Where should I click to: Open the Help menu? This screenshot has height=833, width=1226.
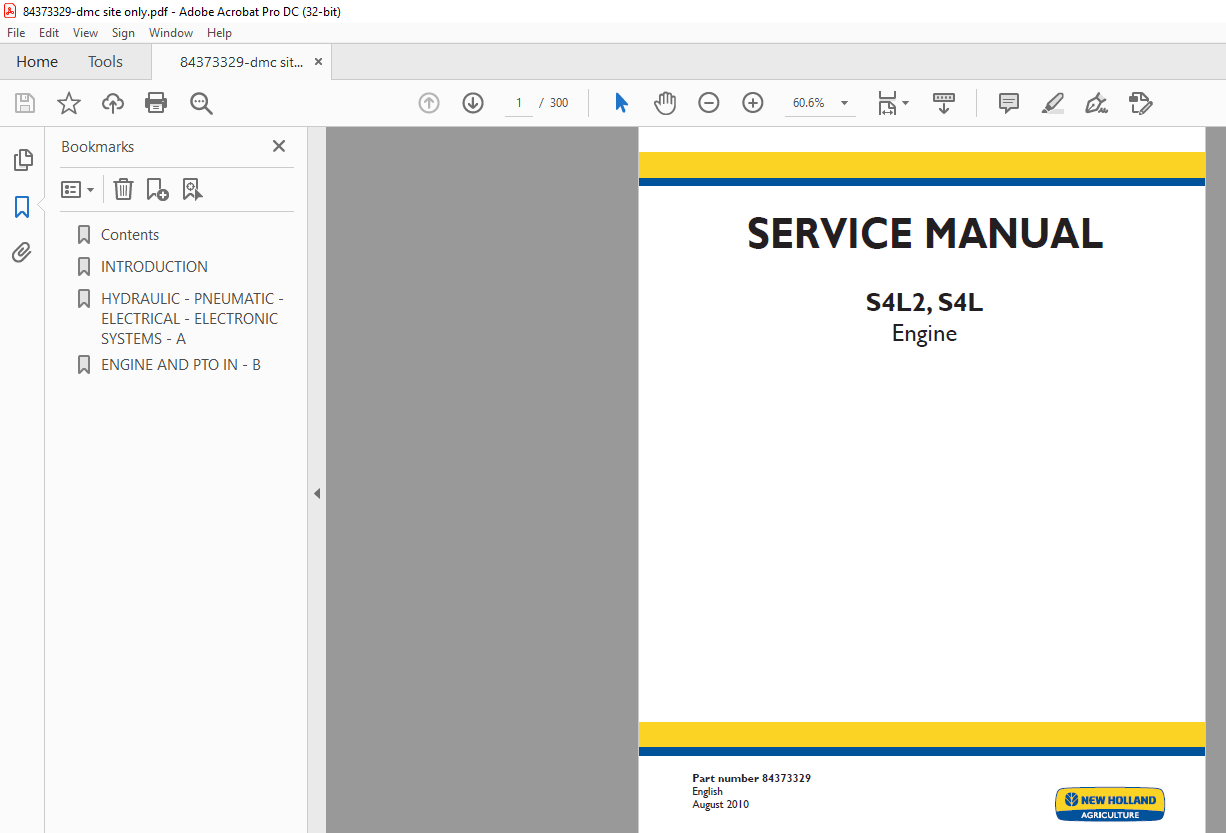click(x=219, y=33)
